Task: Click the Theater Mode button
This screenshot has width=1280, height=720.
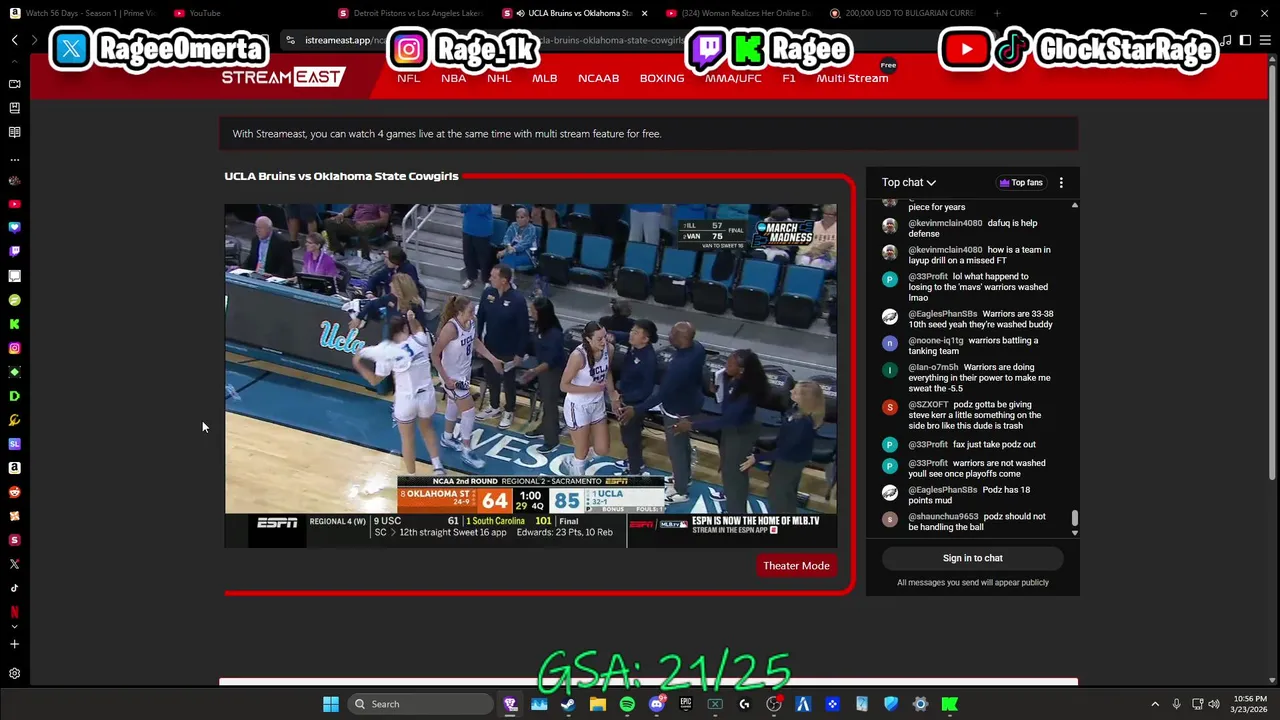Action: (796, 566)
